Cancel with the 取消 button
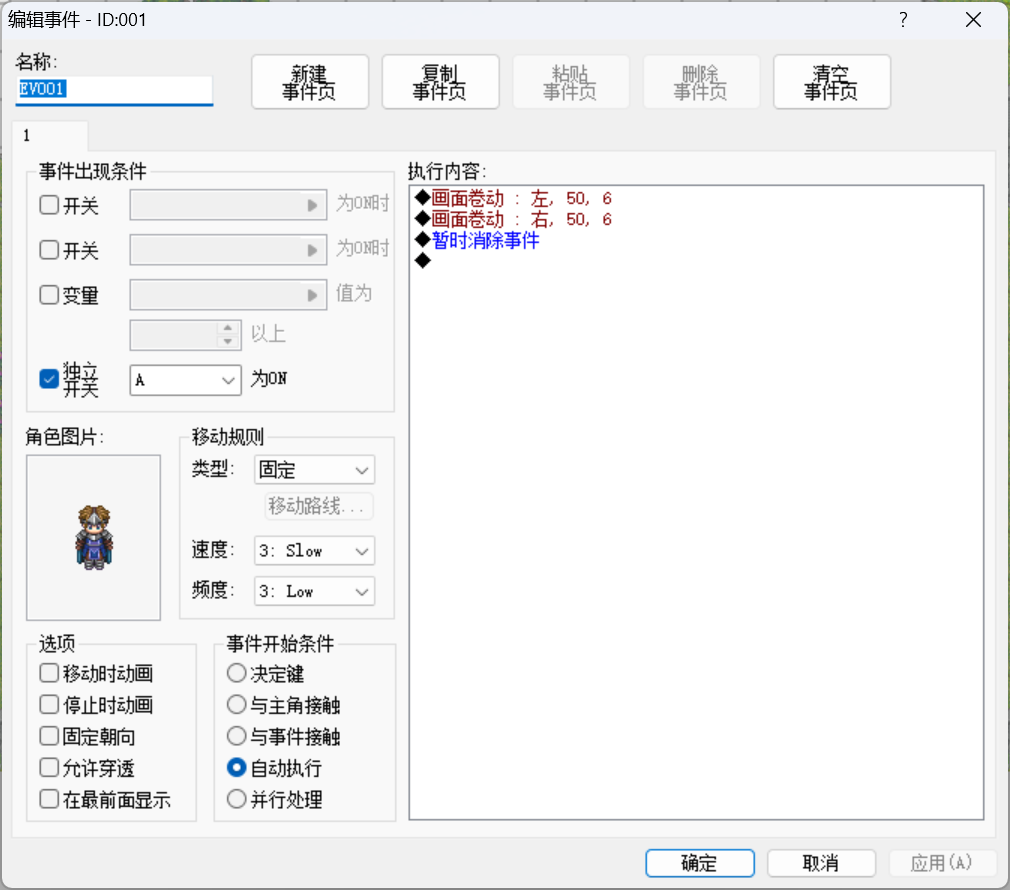The image size is (1010, 890). point(821,862)
